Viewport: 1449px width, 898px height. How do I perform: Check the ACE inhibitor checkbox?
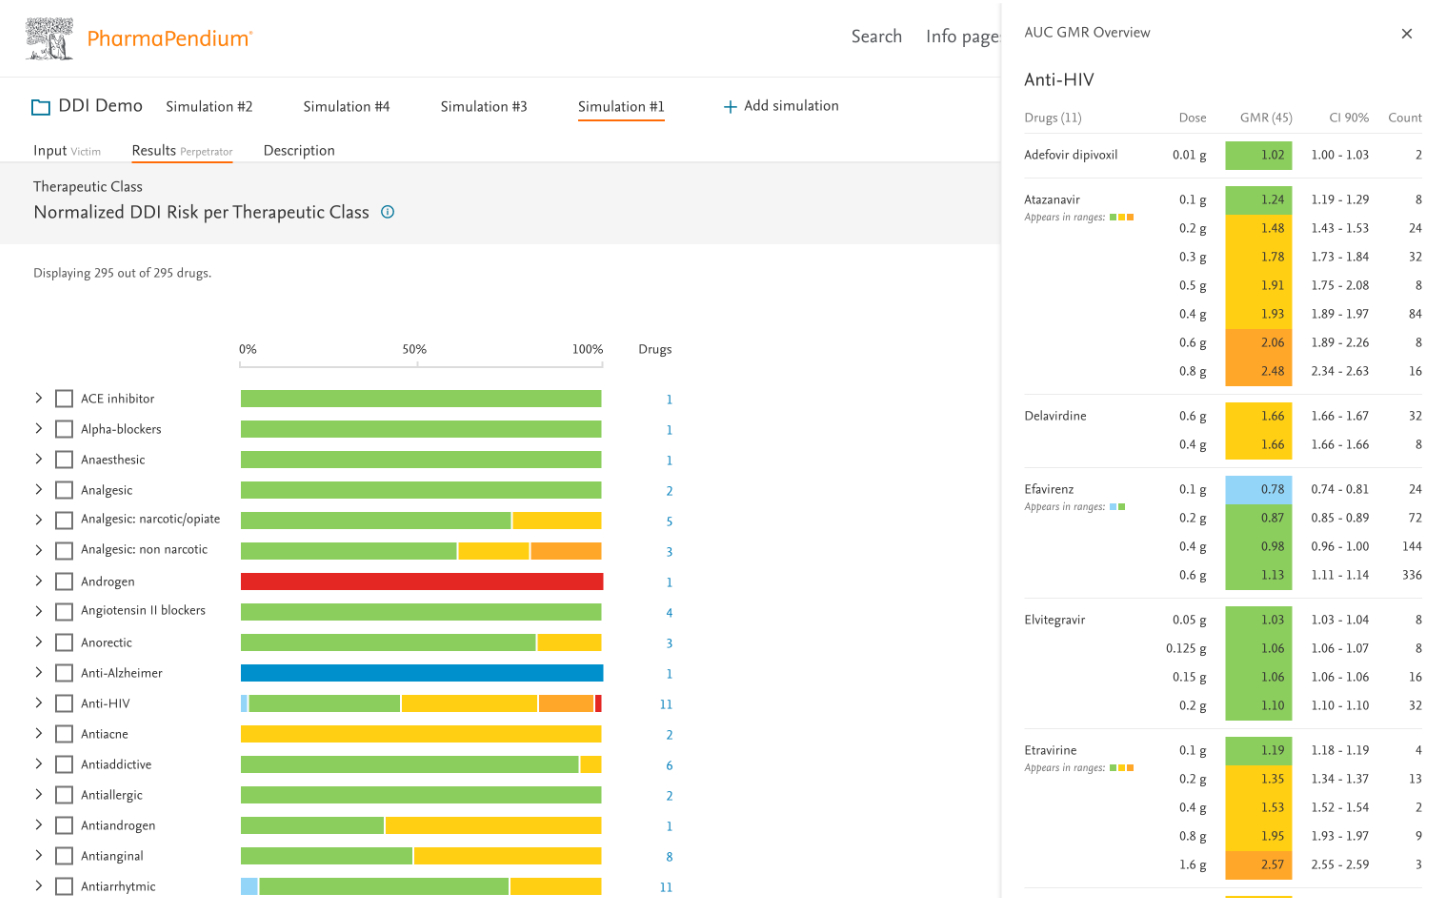(x=64, y=399)
